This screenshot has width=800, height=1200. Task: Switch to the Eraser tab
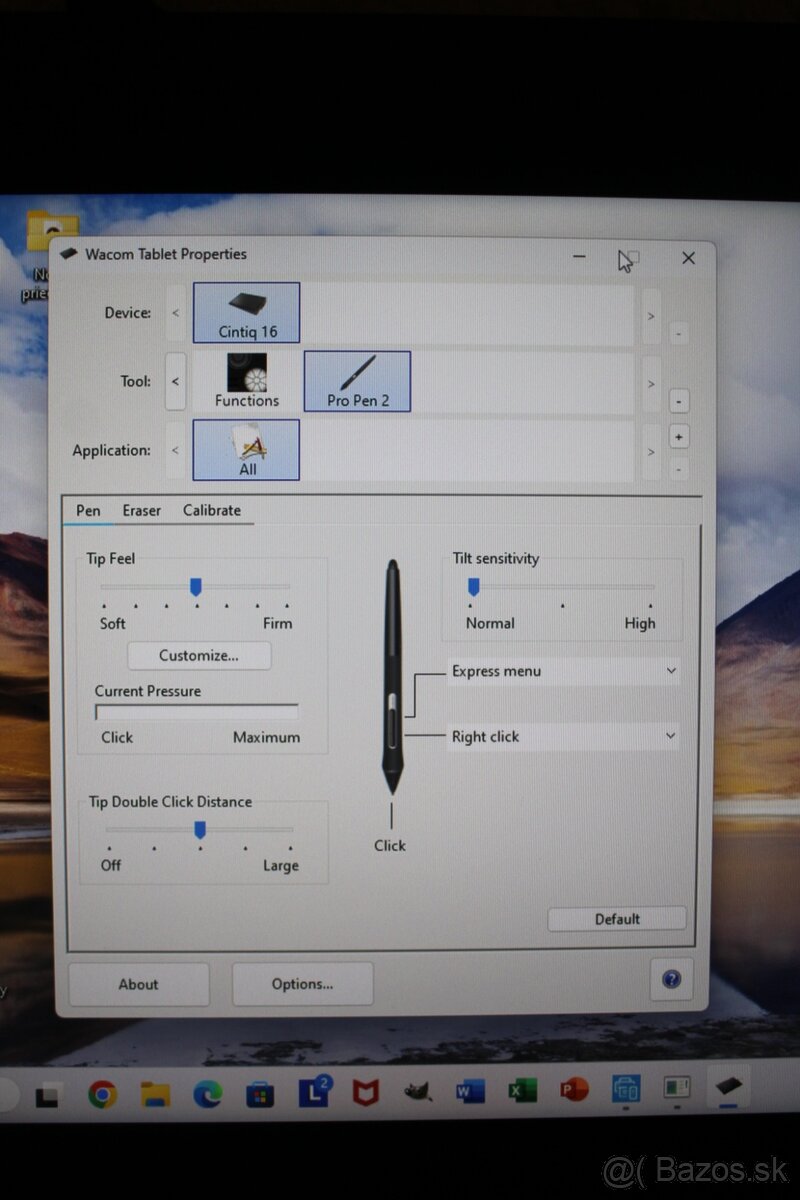[141, 510]
